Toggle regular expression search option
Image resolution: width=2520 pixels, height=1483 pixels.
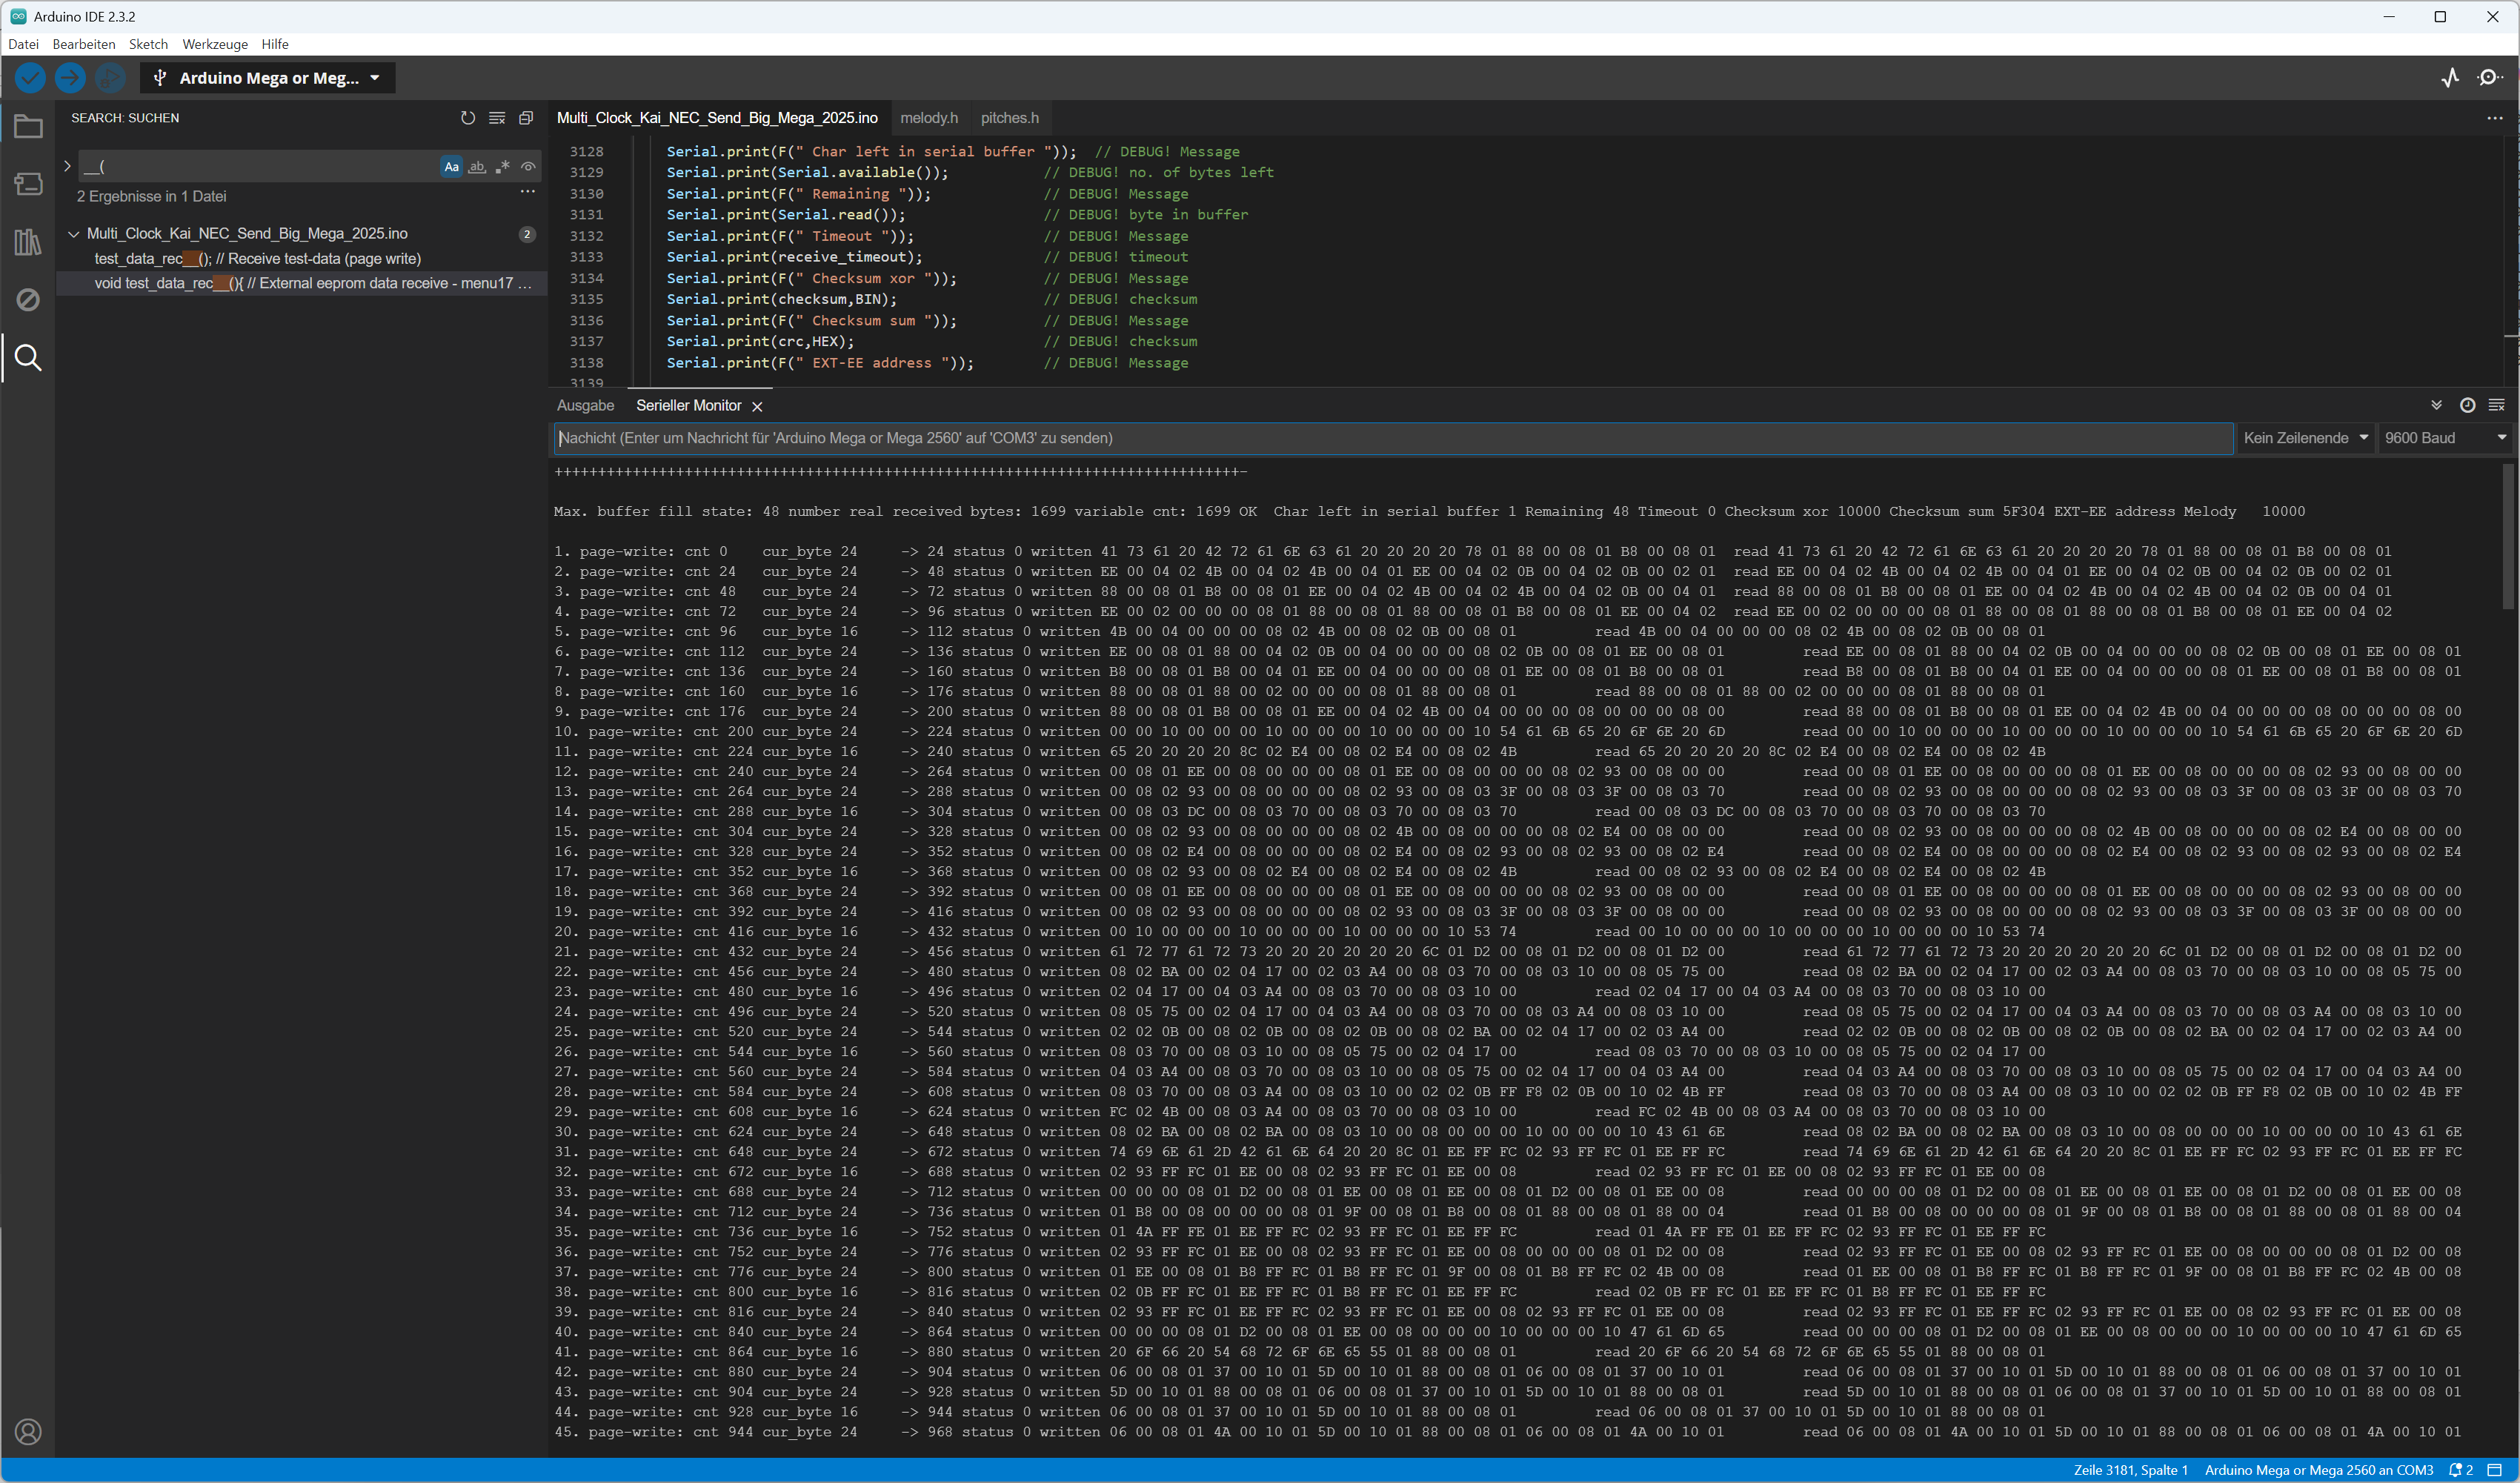point(502,167)
